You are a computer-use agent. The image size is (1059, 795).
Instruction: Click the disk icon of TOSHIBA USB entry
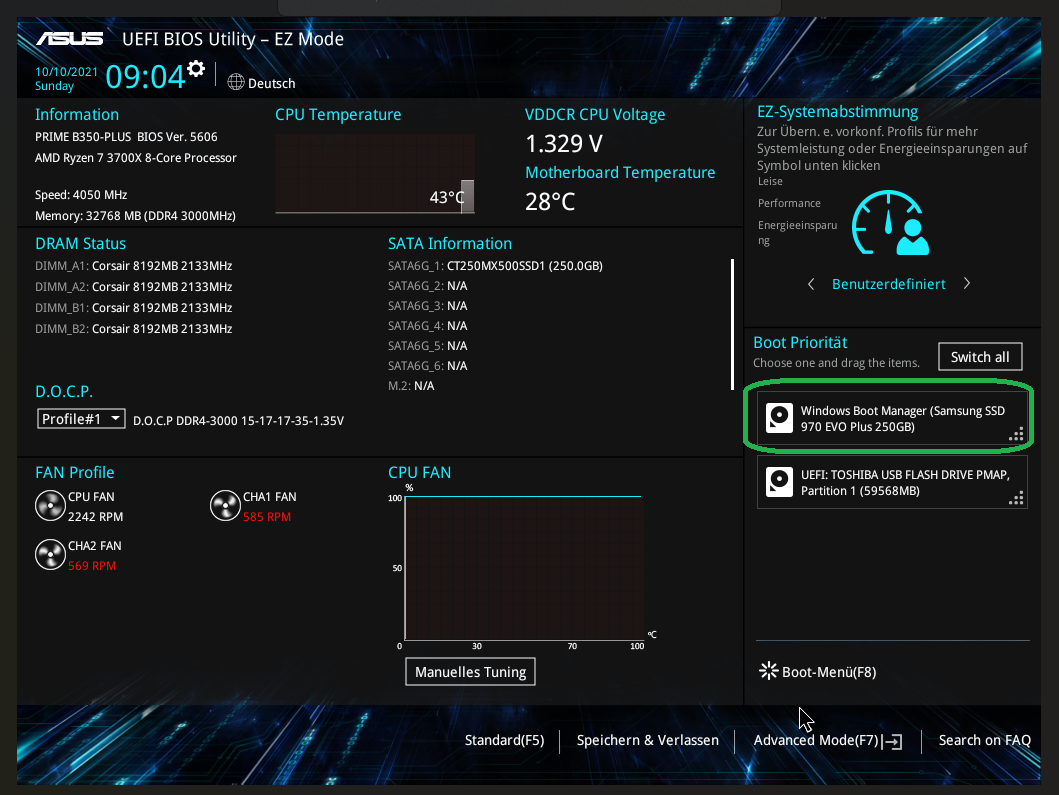(x=779, y=482)
